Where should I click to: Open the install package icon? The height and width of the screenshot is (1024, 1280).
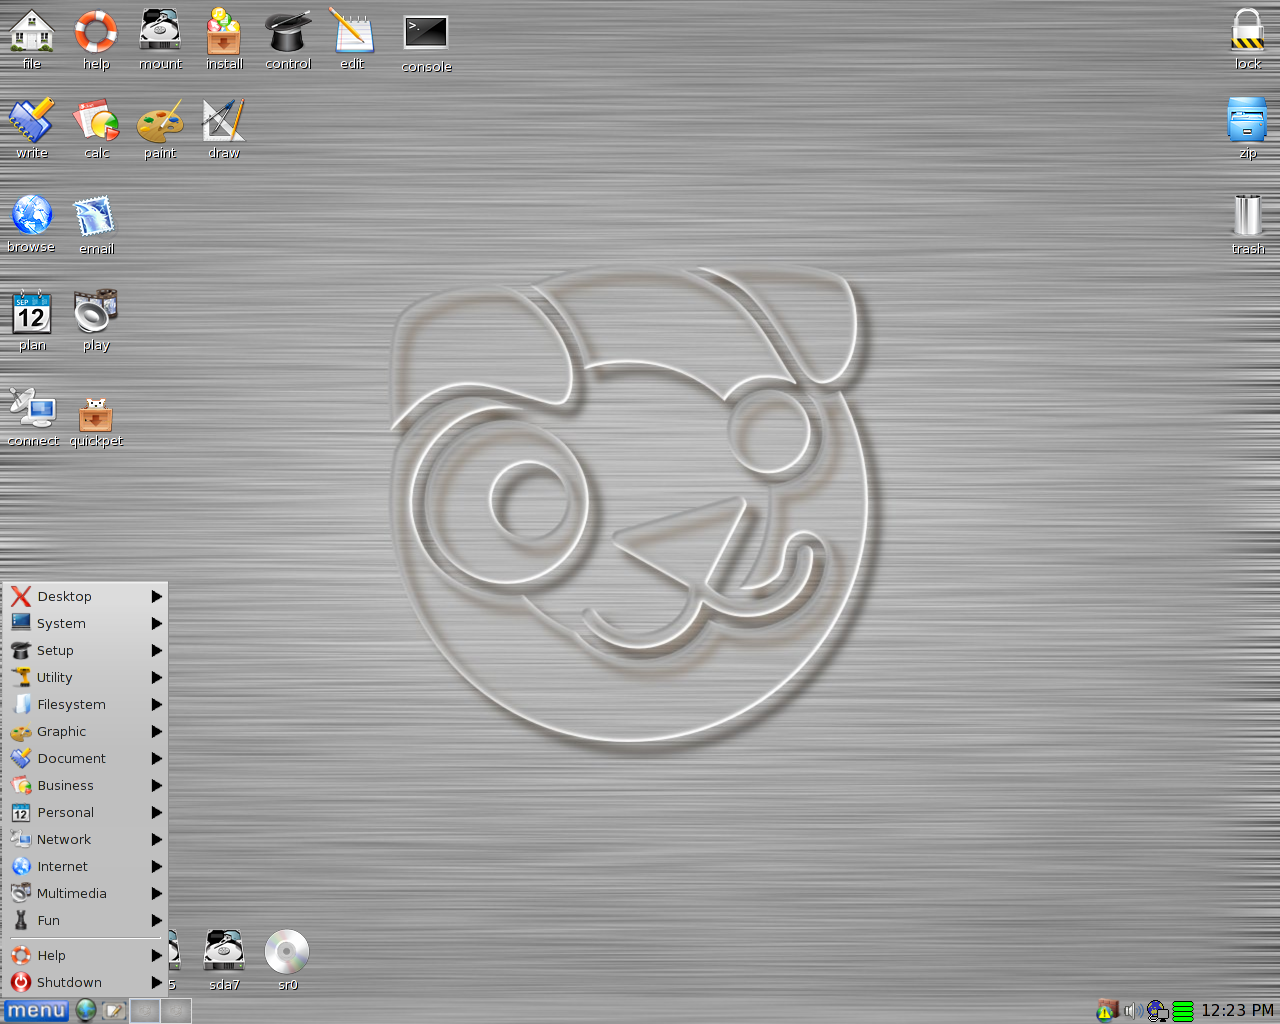224,32
